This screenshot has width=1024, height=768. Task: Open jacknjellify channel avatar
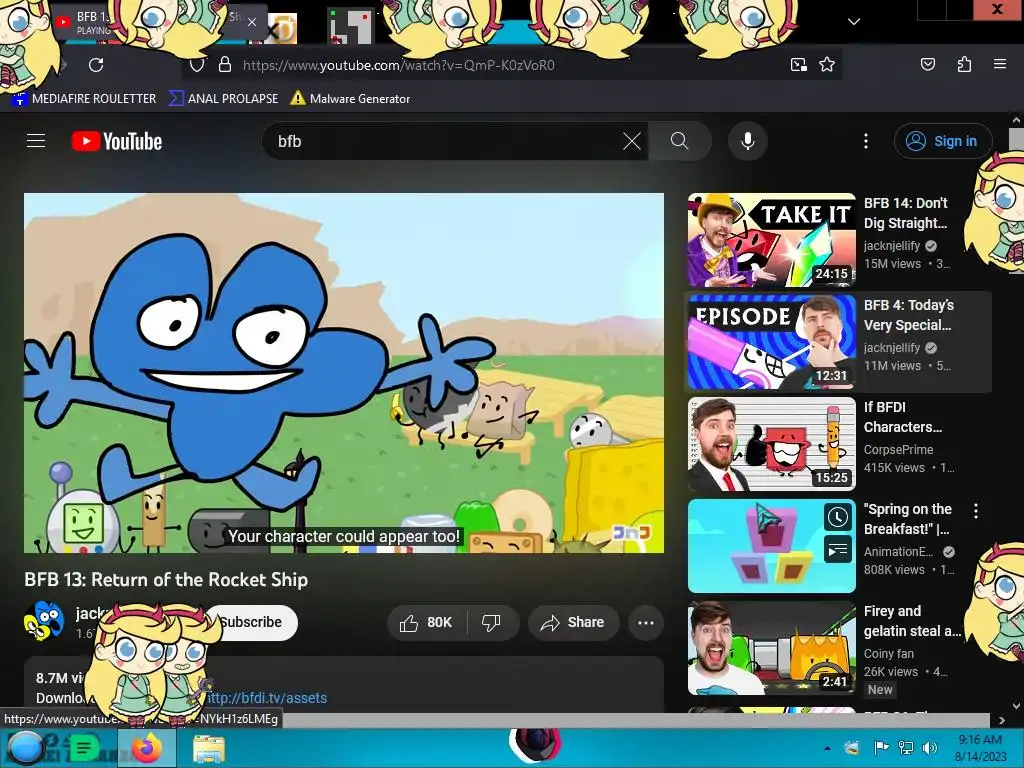(x=44, y=621)
